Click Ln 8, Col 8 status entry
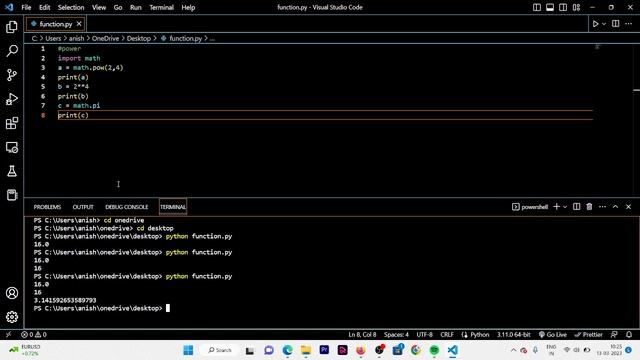Screen dimensions: 640x360 click(x=362, y=334)
